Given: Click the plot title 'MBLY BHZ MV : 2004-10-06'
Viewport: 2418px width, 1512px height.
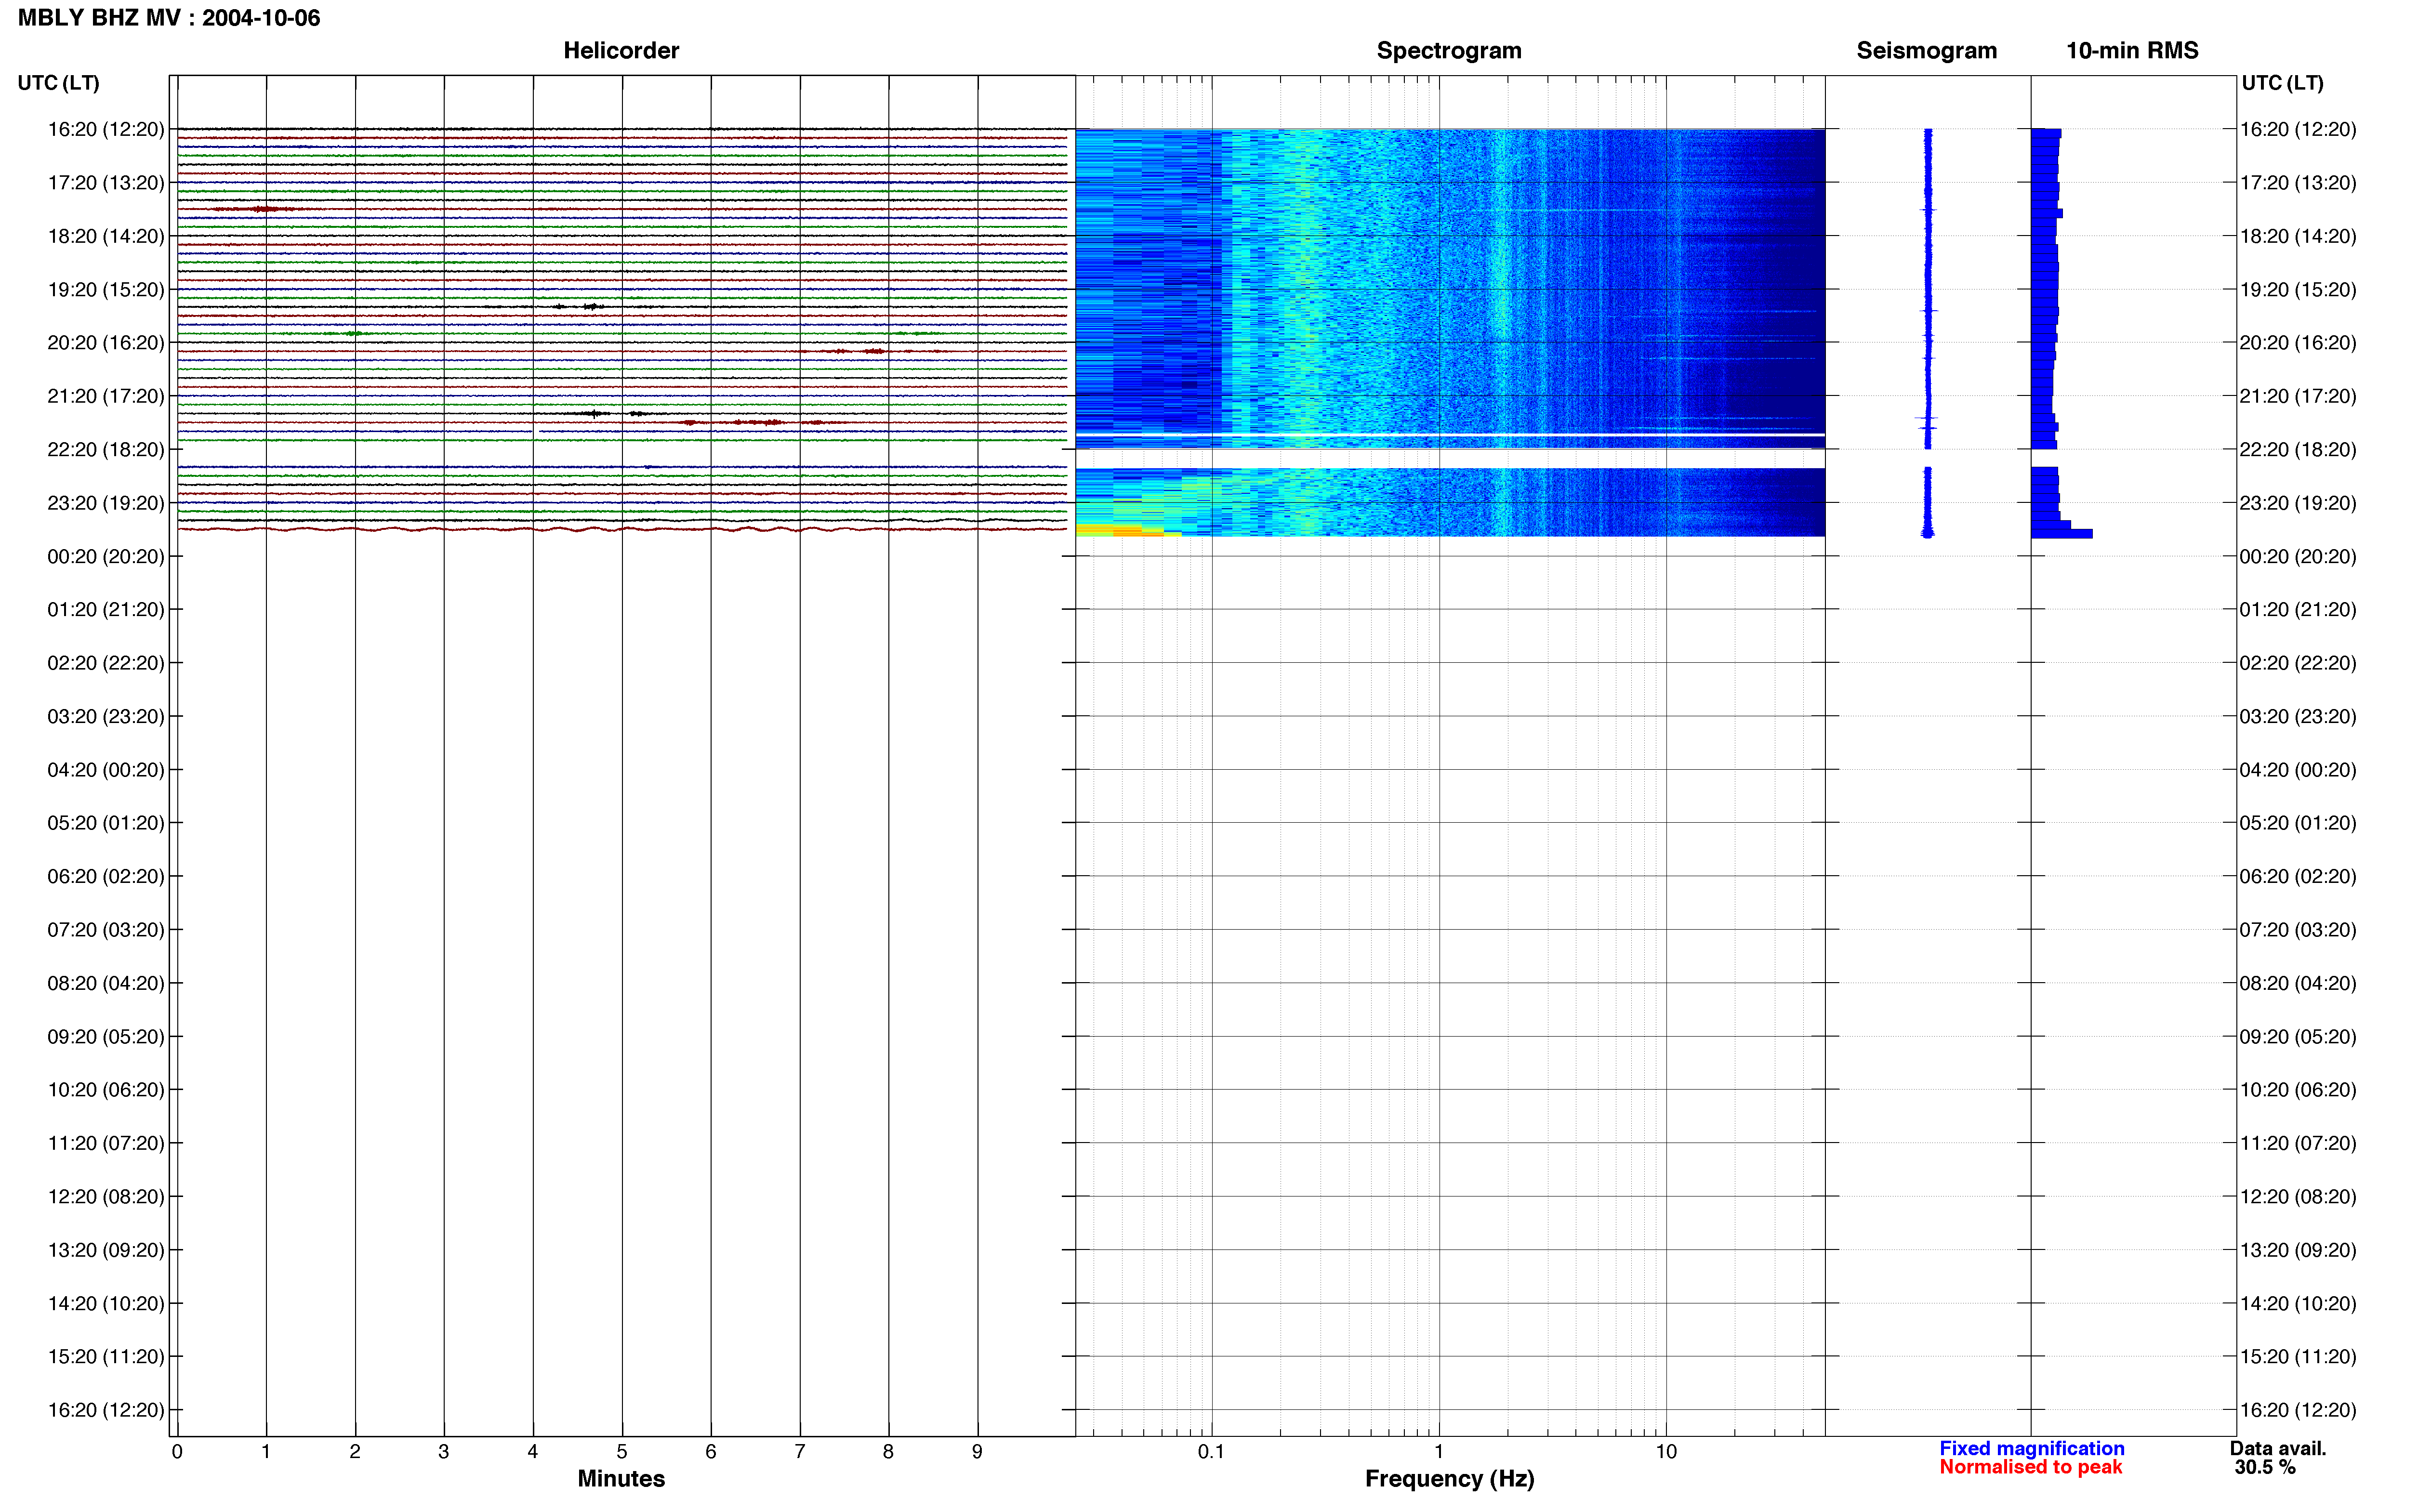Looking at the screenshot, I should point(169,18).
